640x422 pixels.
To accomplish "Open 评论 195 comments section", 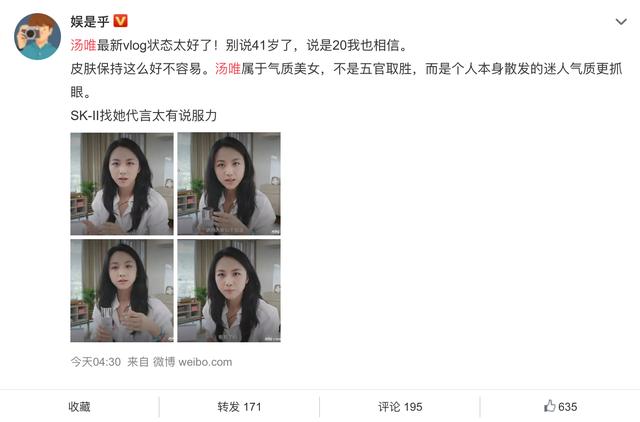I will (x=400, y=406).
